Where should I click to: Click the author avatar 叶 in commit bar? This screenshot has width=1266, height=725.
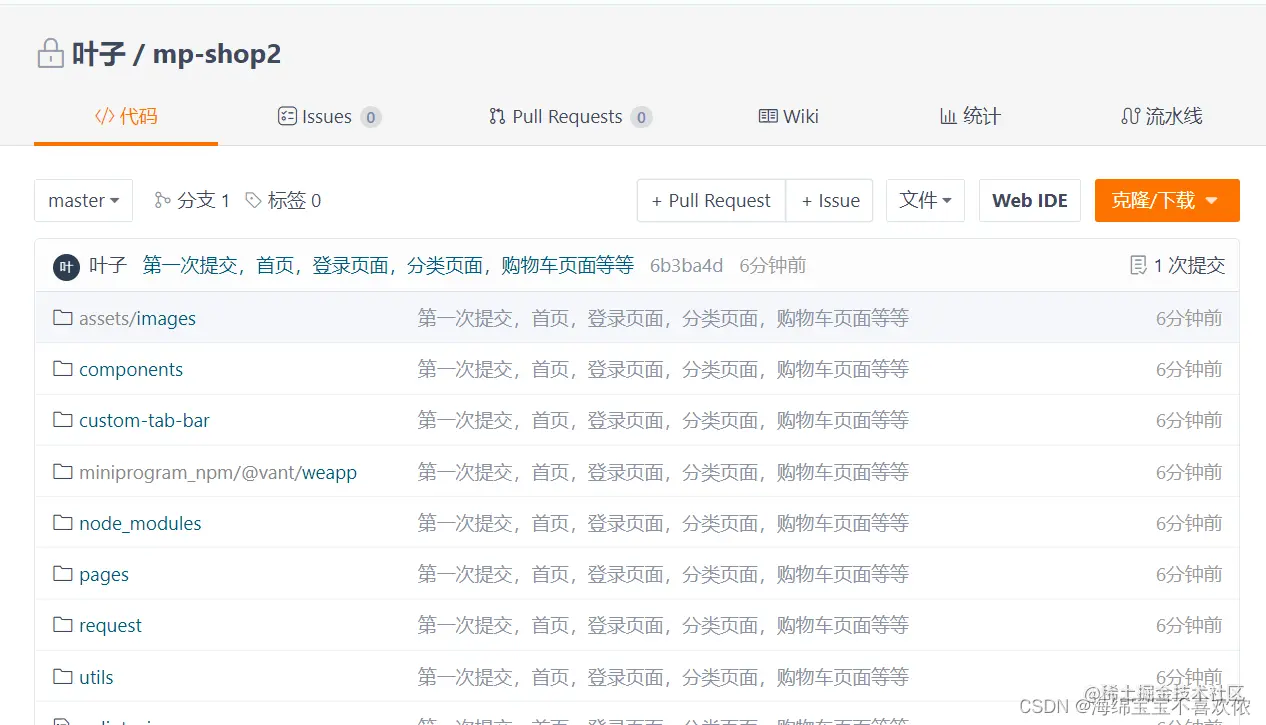pyautogui.click(x=66, y=266)
